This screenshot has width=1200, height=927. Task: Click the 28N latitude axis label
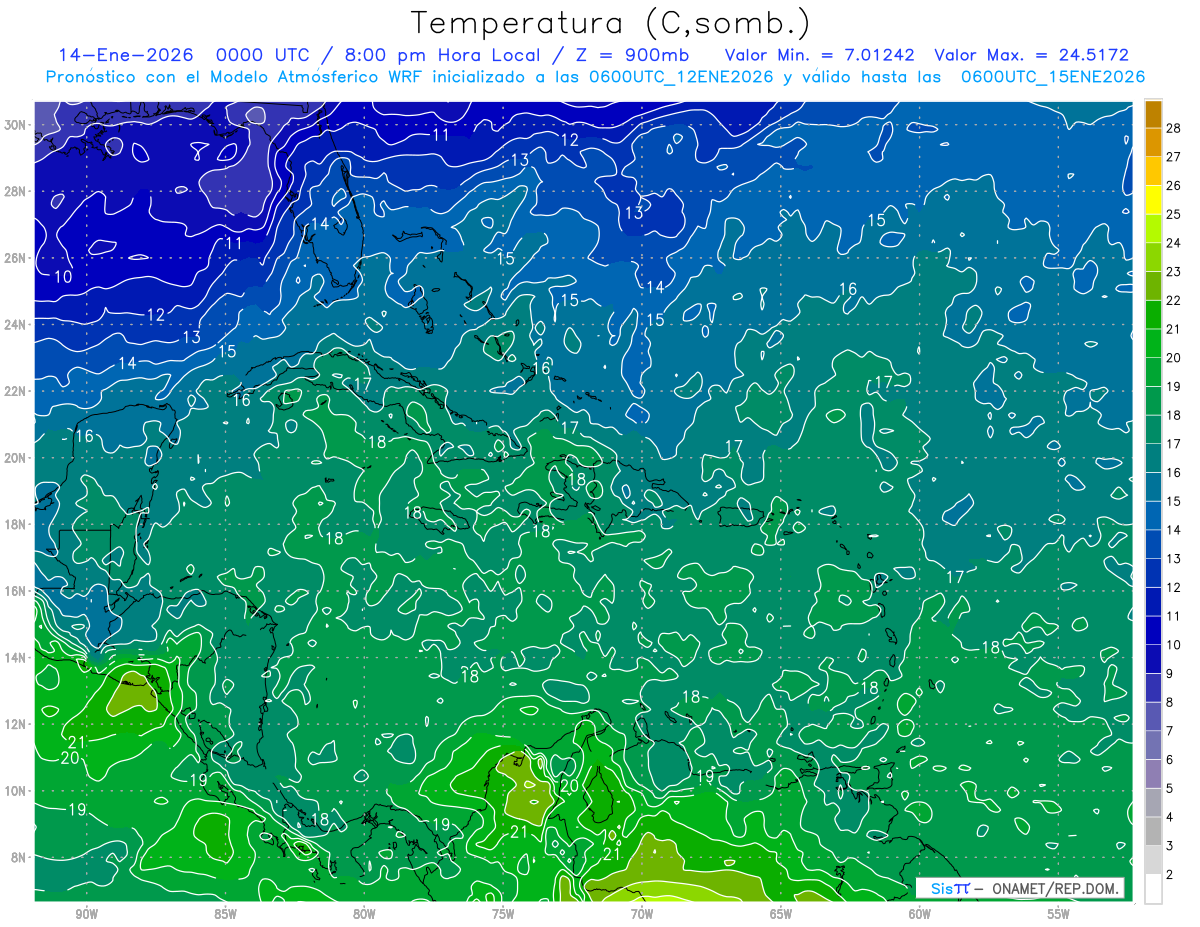[x=15, y=191]
